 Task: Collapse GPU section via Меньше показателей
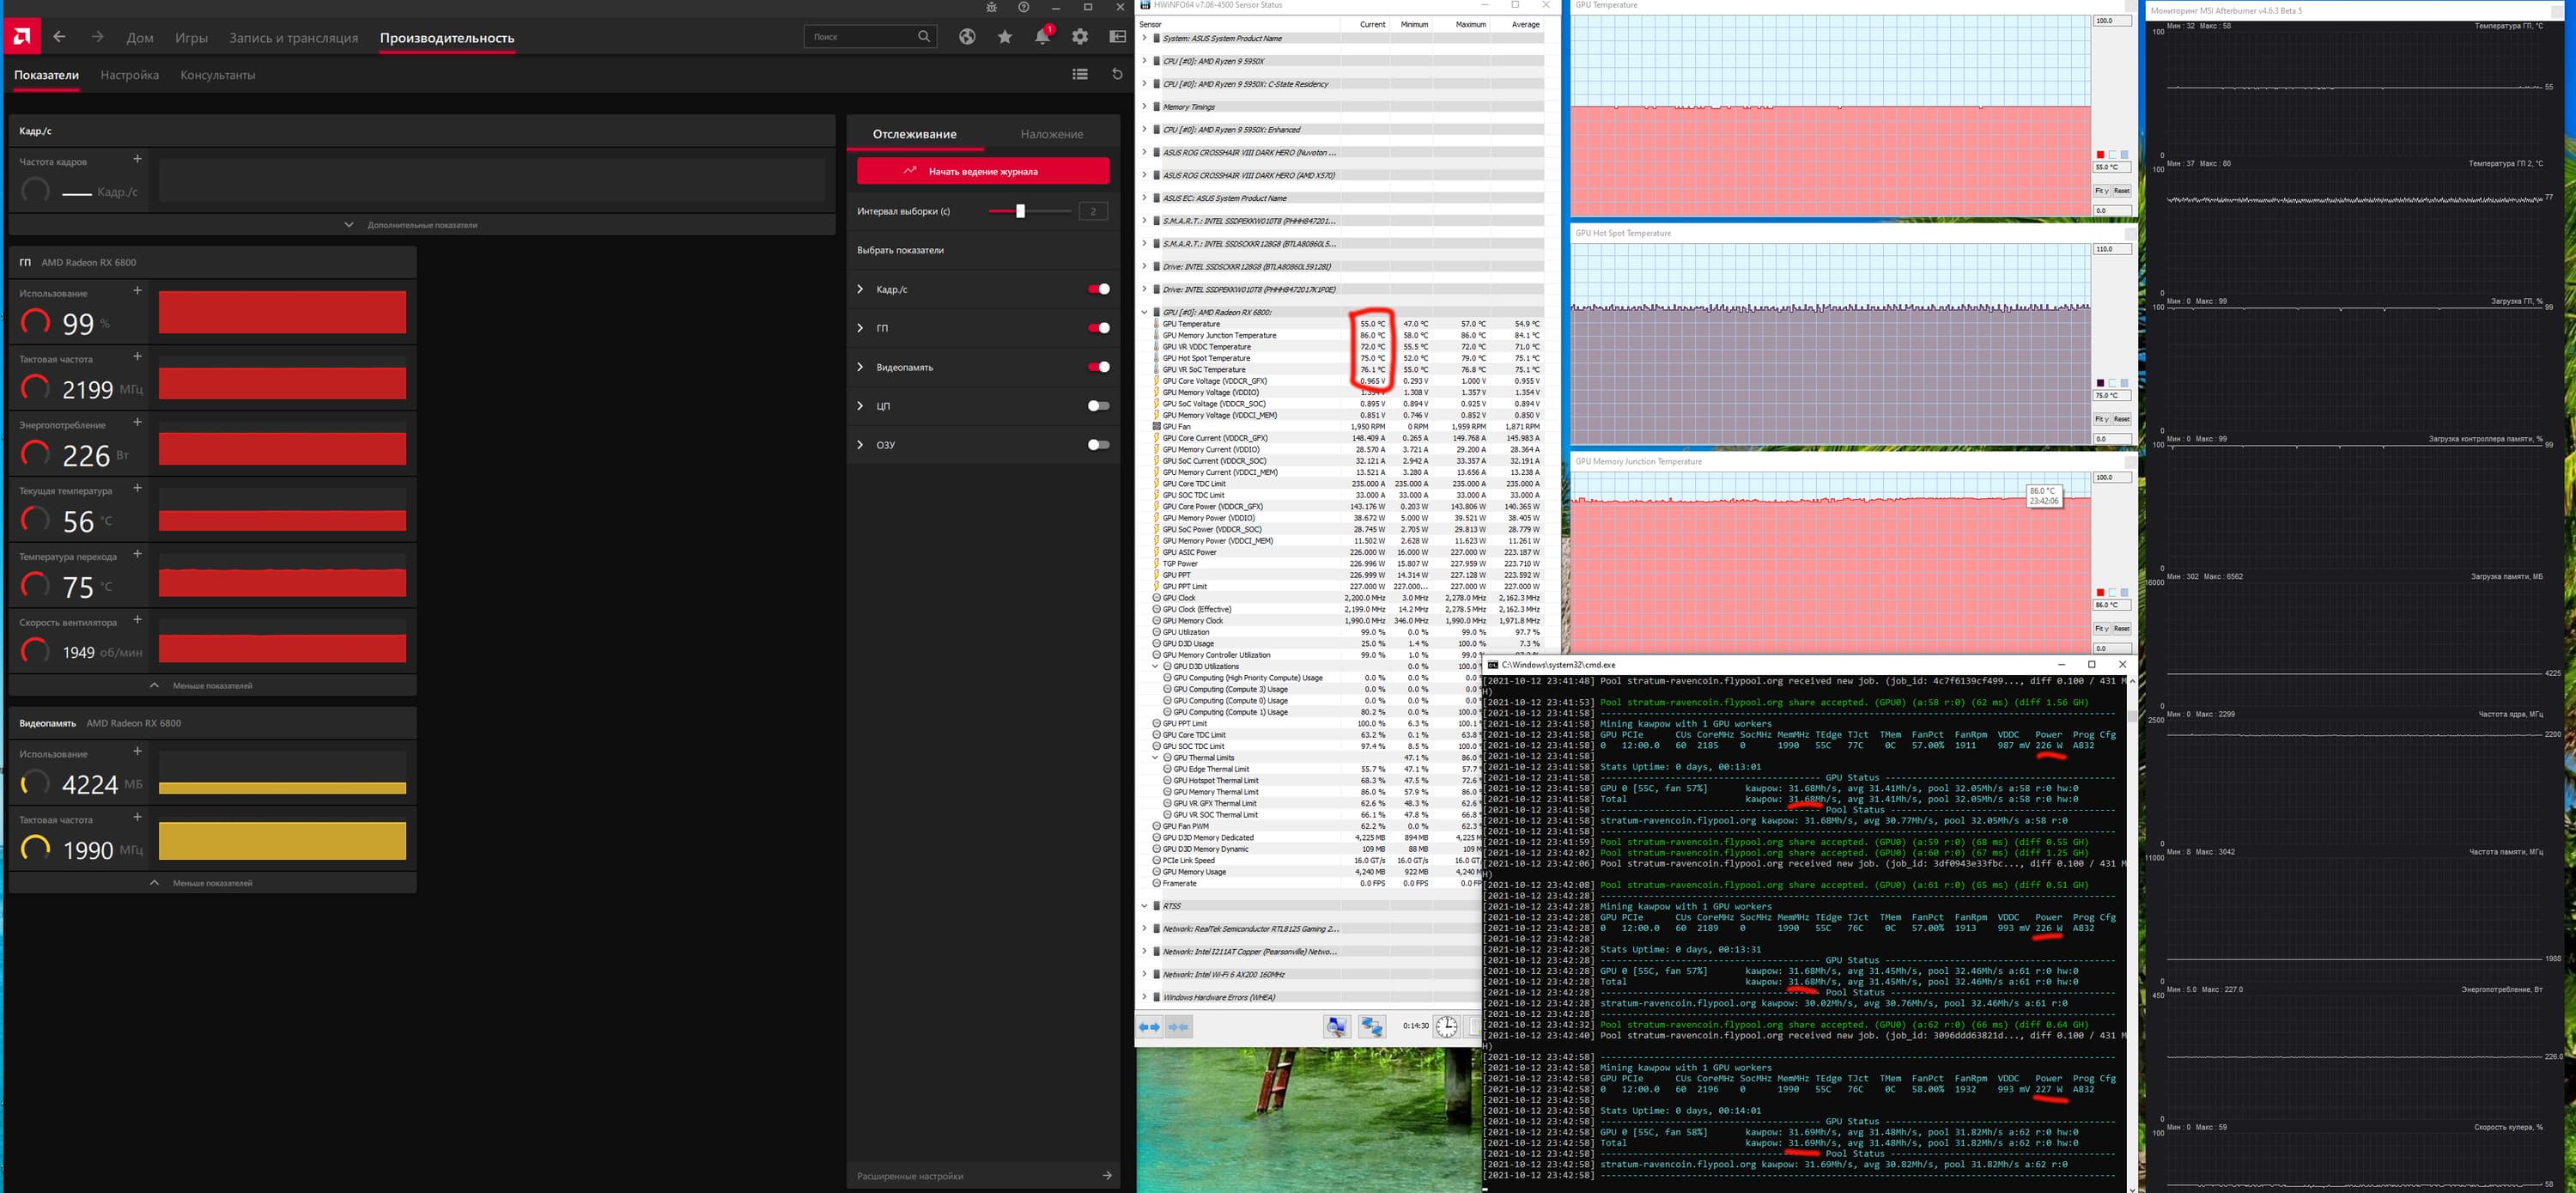212,686
